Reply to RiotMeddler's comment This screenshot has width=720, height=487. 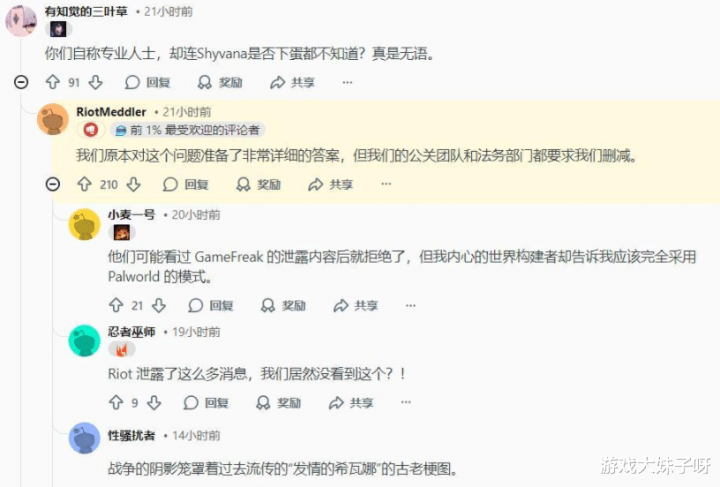186,184
